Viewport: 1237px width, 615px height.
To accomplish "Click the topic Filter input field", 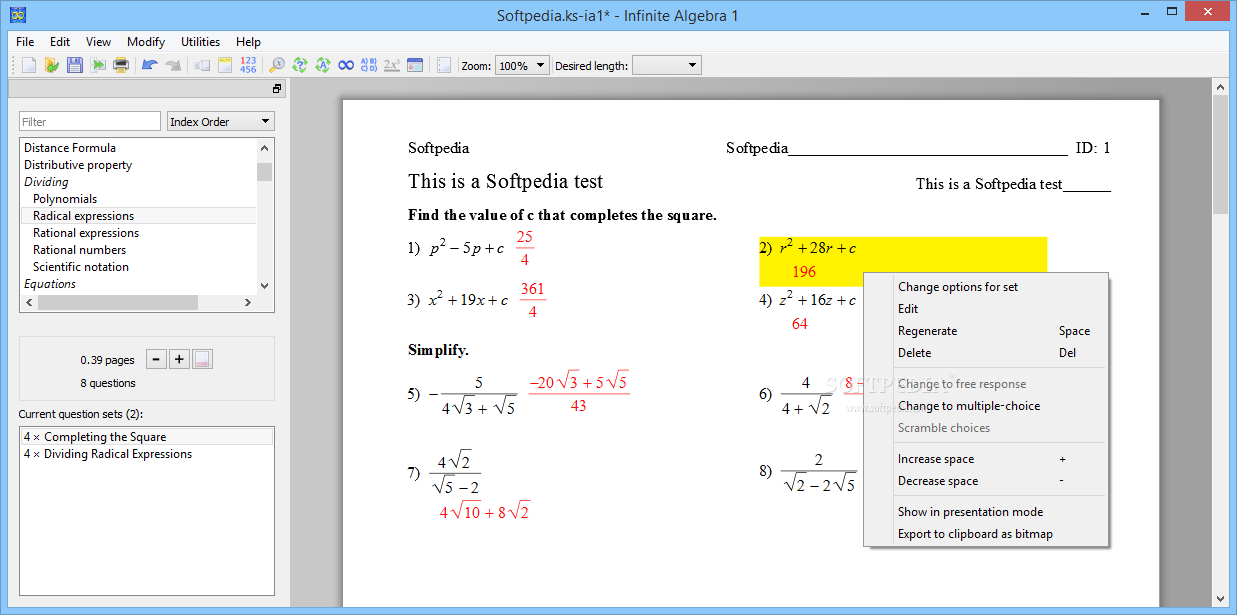I will pyautogui.click(x=90, y=121).
